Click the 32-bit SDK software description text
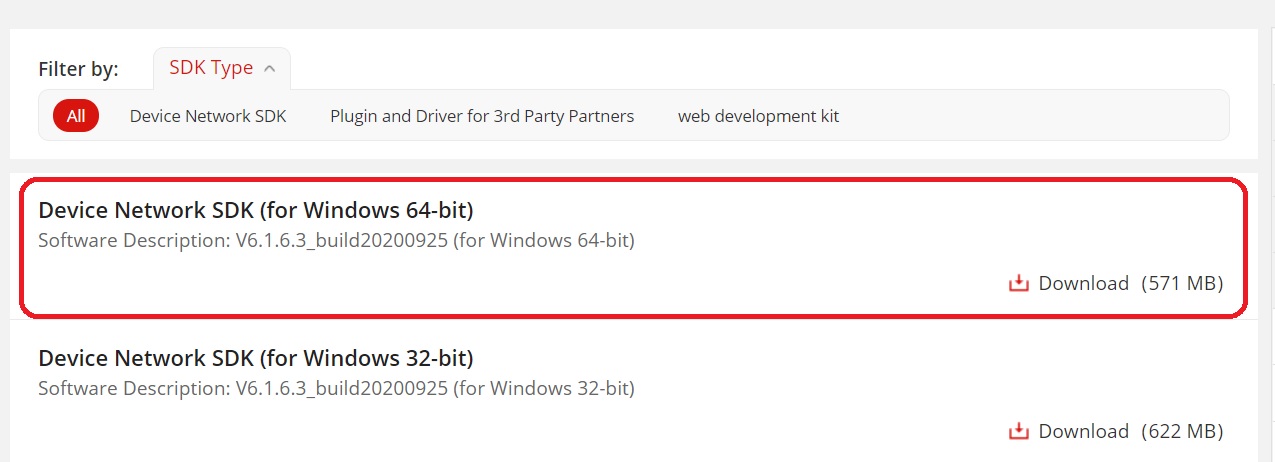This screenshot has width=1275, height=462. (x=336, y=388)
